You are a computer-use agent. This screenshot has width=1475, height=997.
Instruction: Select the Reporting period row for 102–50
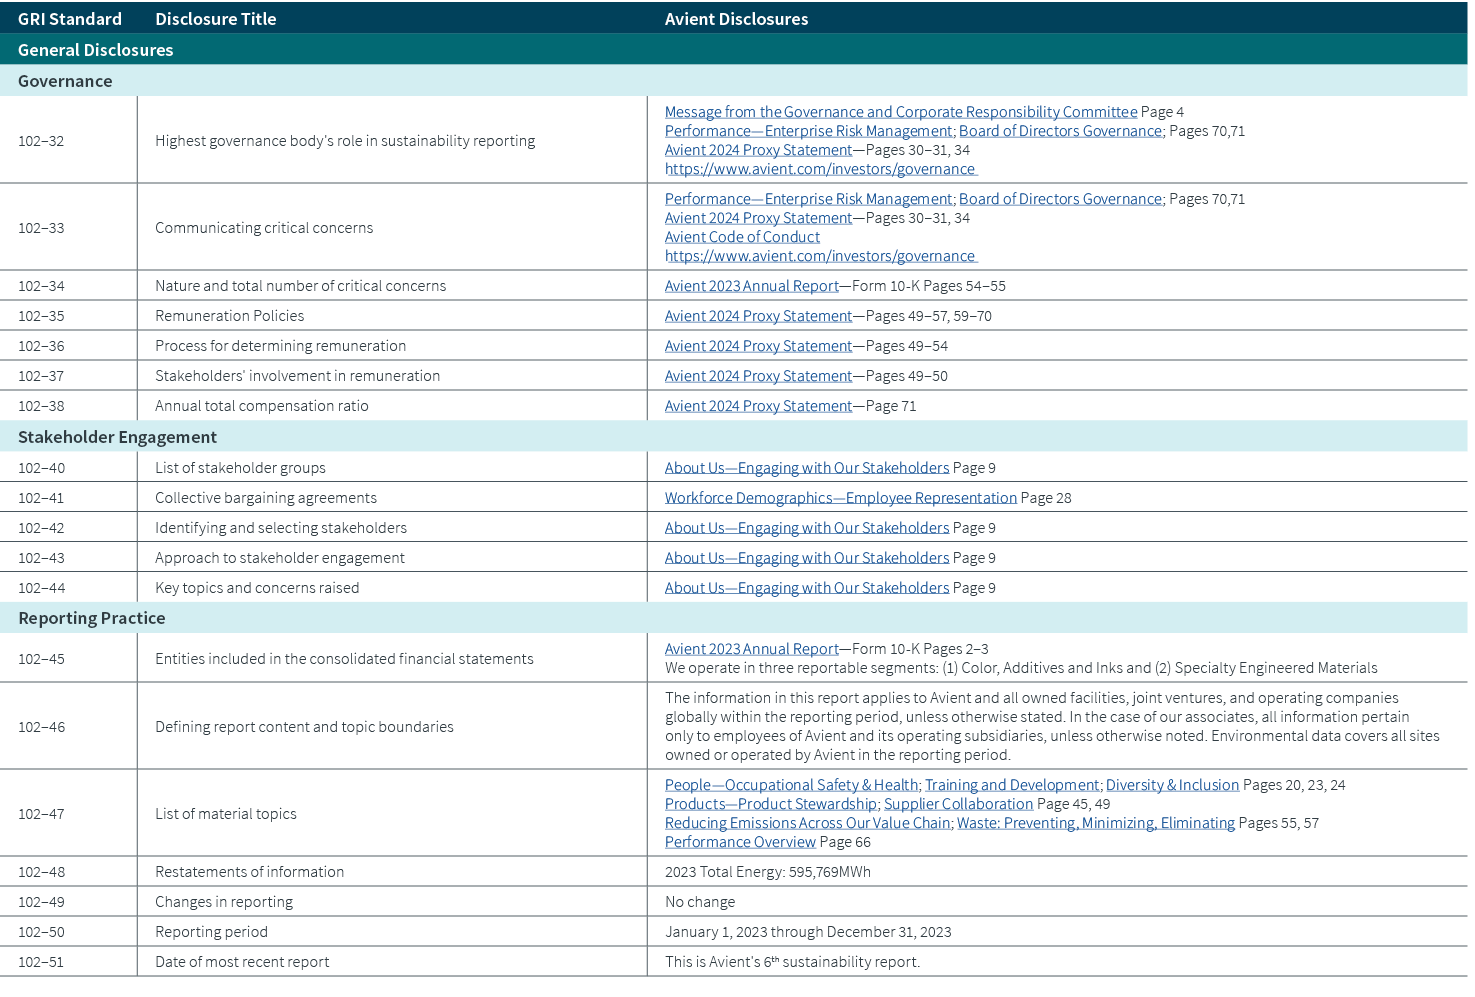click(x=400, y=931)
